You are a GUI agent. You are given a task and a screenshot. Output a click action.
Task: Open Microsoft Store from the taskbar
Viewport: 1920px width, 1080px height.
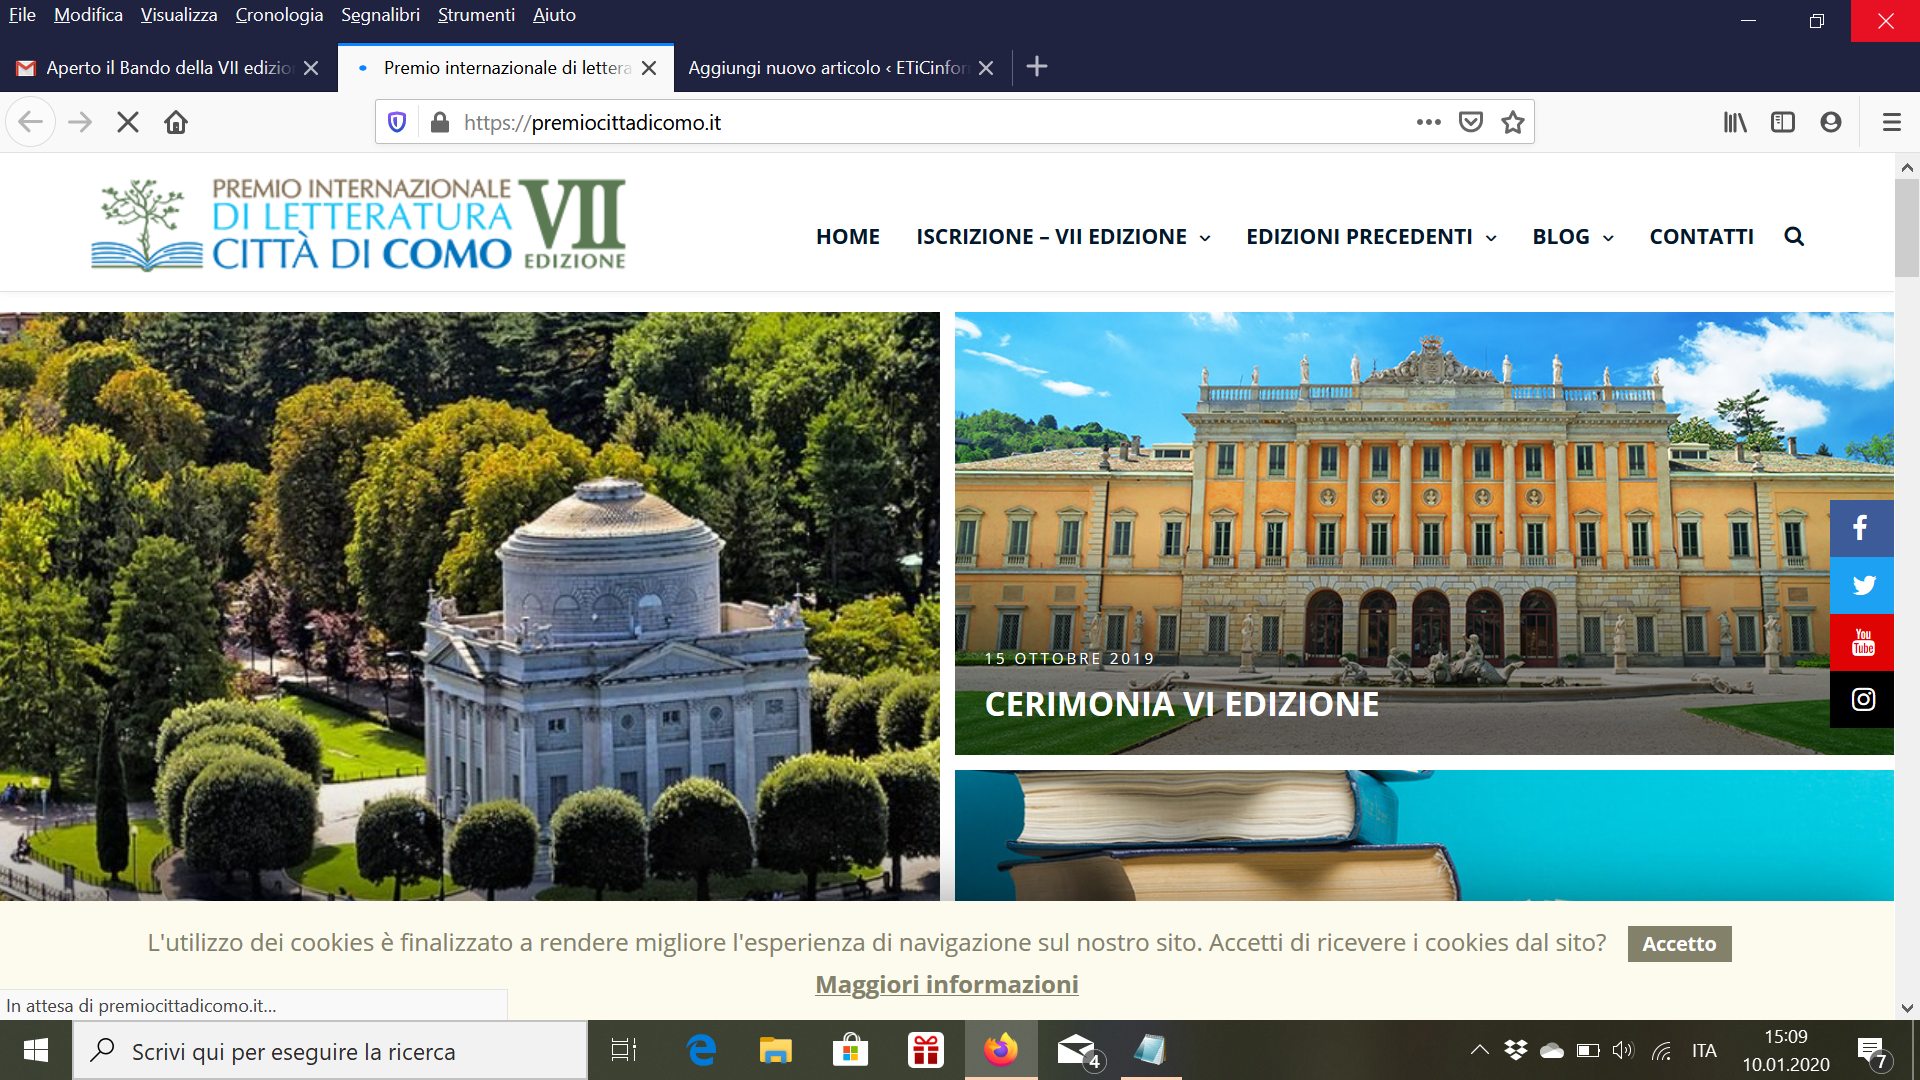850,1050
